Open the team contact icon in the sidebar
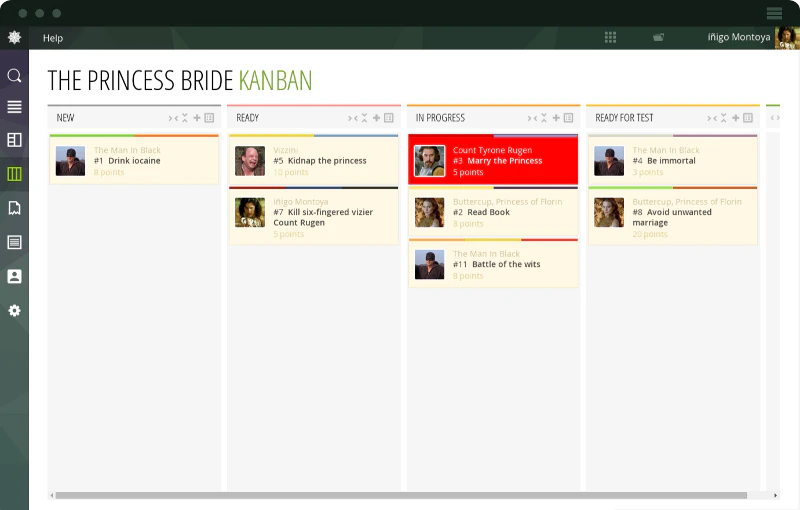 tap(14, 276)
